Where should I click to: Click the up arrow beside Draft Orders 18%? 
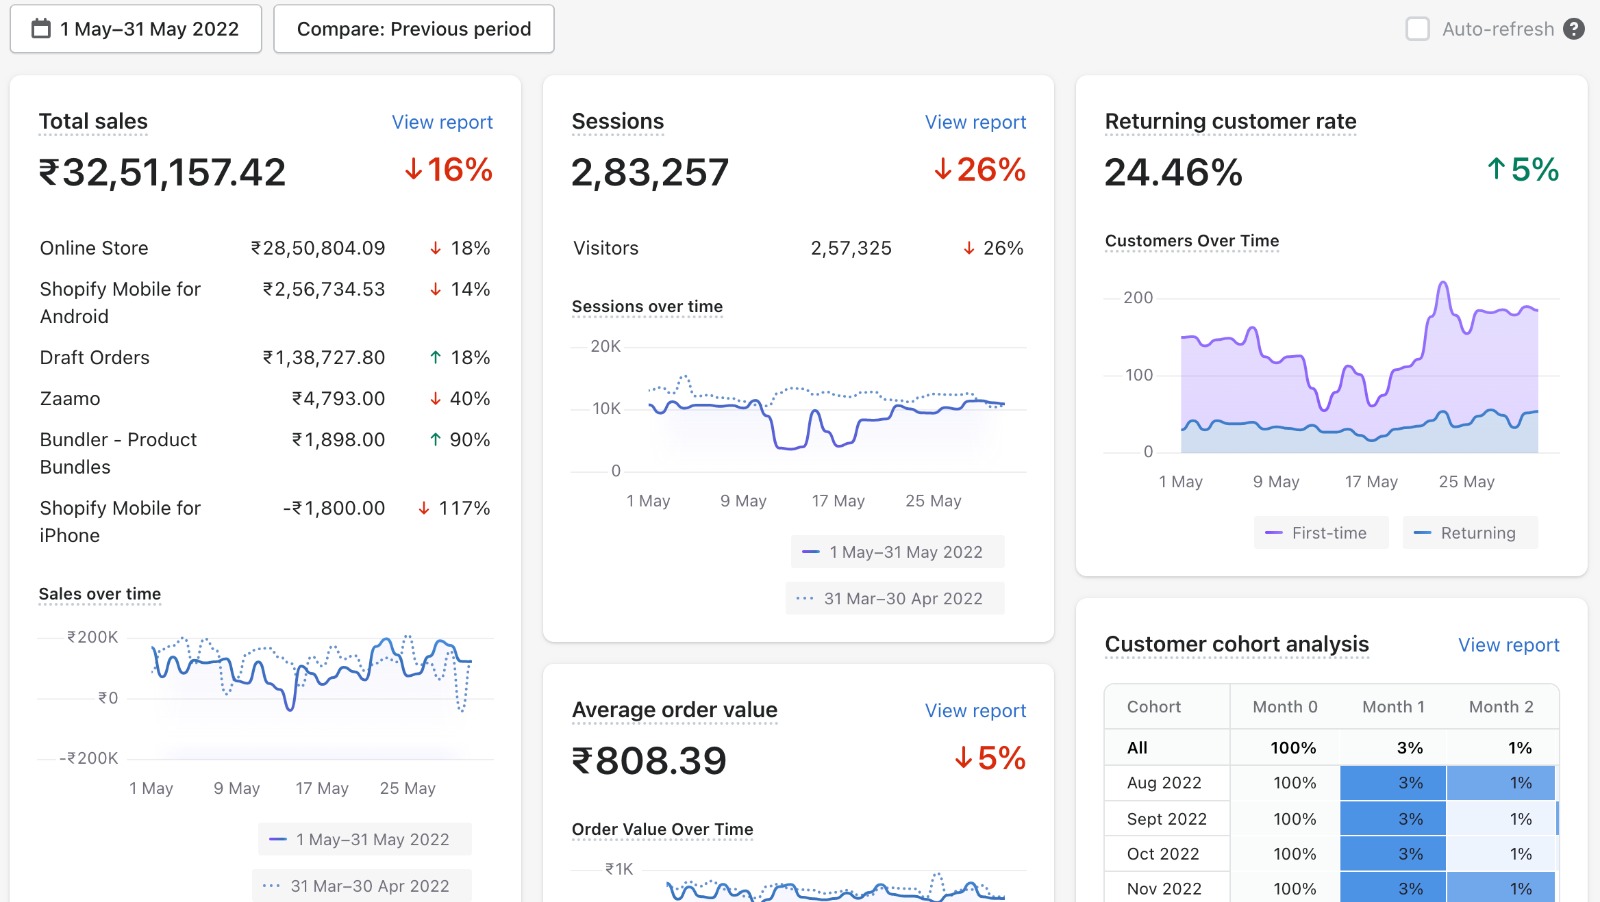coord(435,357)
